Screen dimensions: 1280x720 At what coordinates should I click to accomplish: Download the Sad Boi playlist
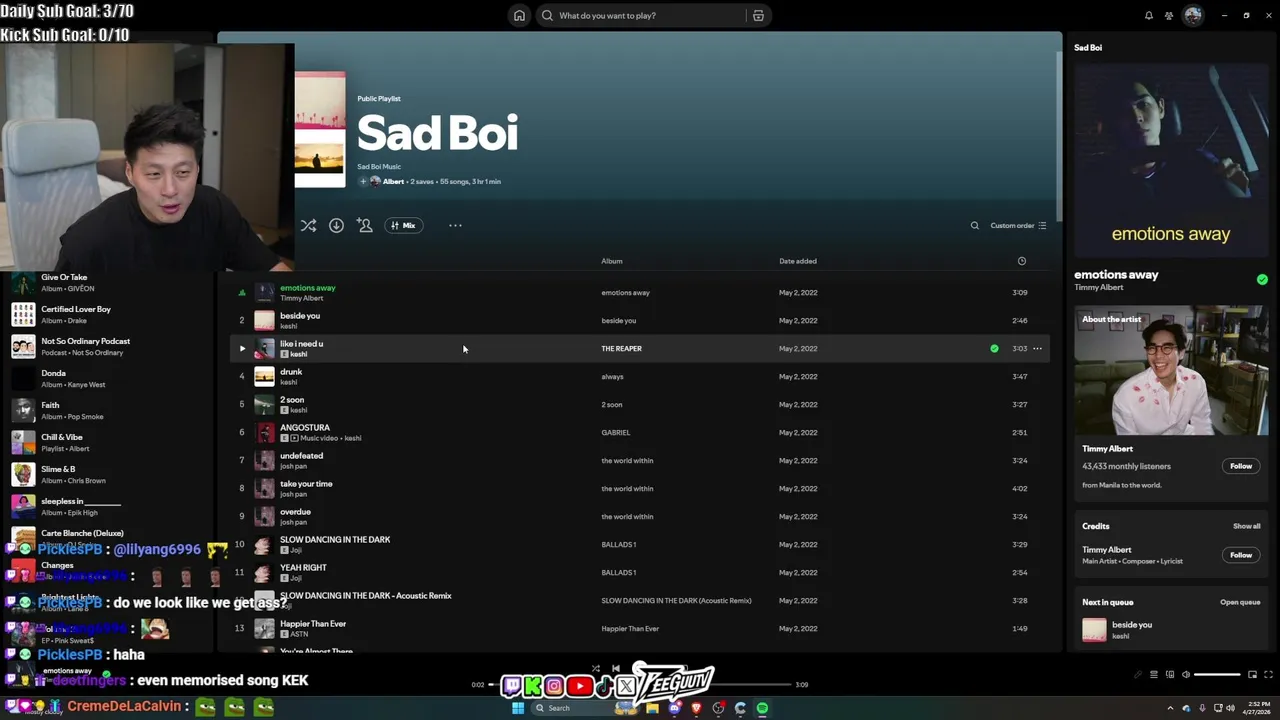336,226
